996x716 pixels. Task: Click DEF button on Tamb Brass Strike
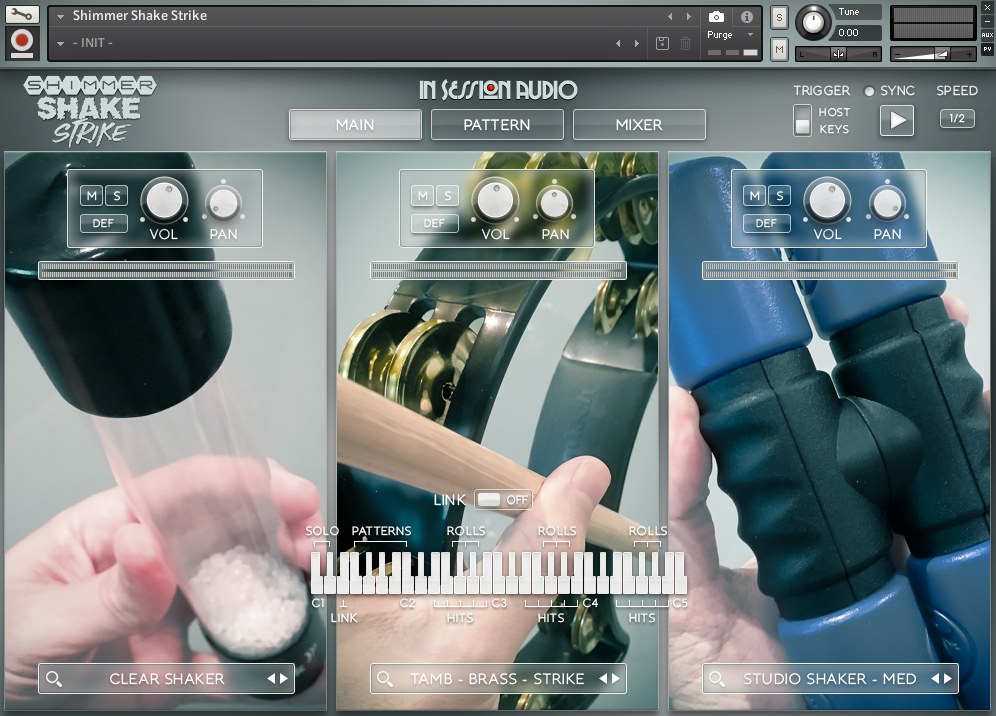(434, 223)
